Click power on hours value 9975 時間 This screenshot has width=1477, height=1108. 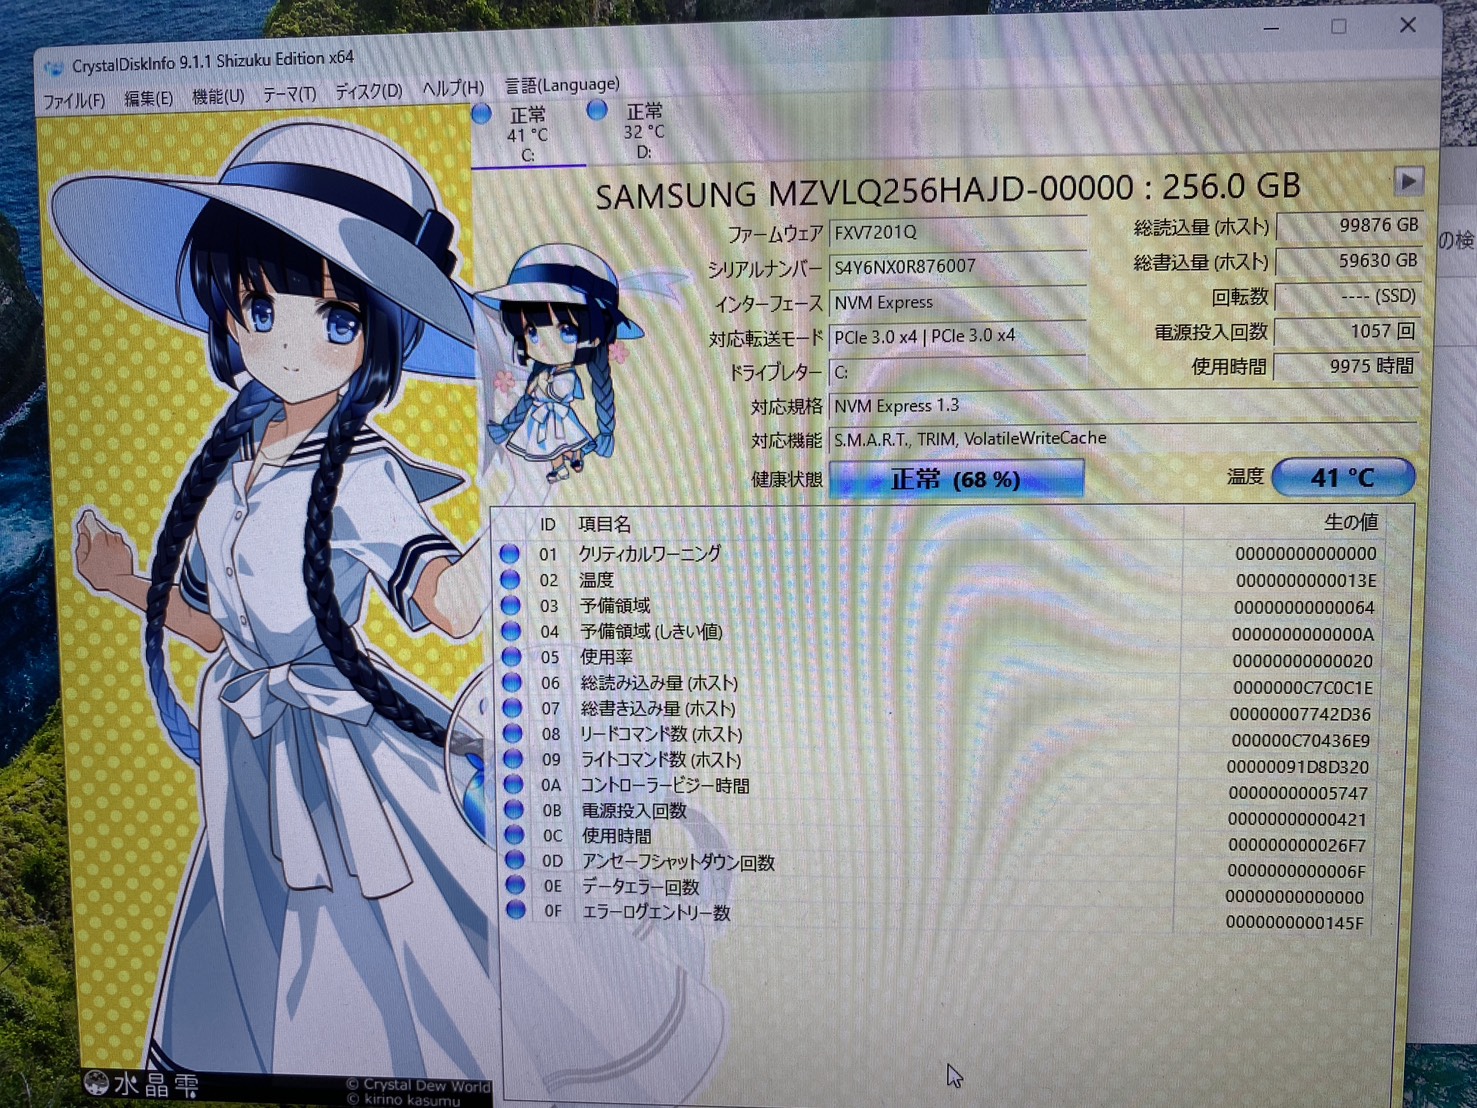1345,366
